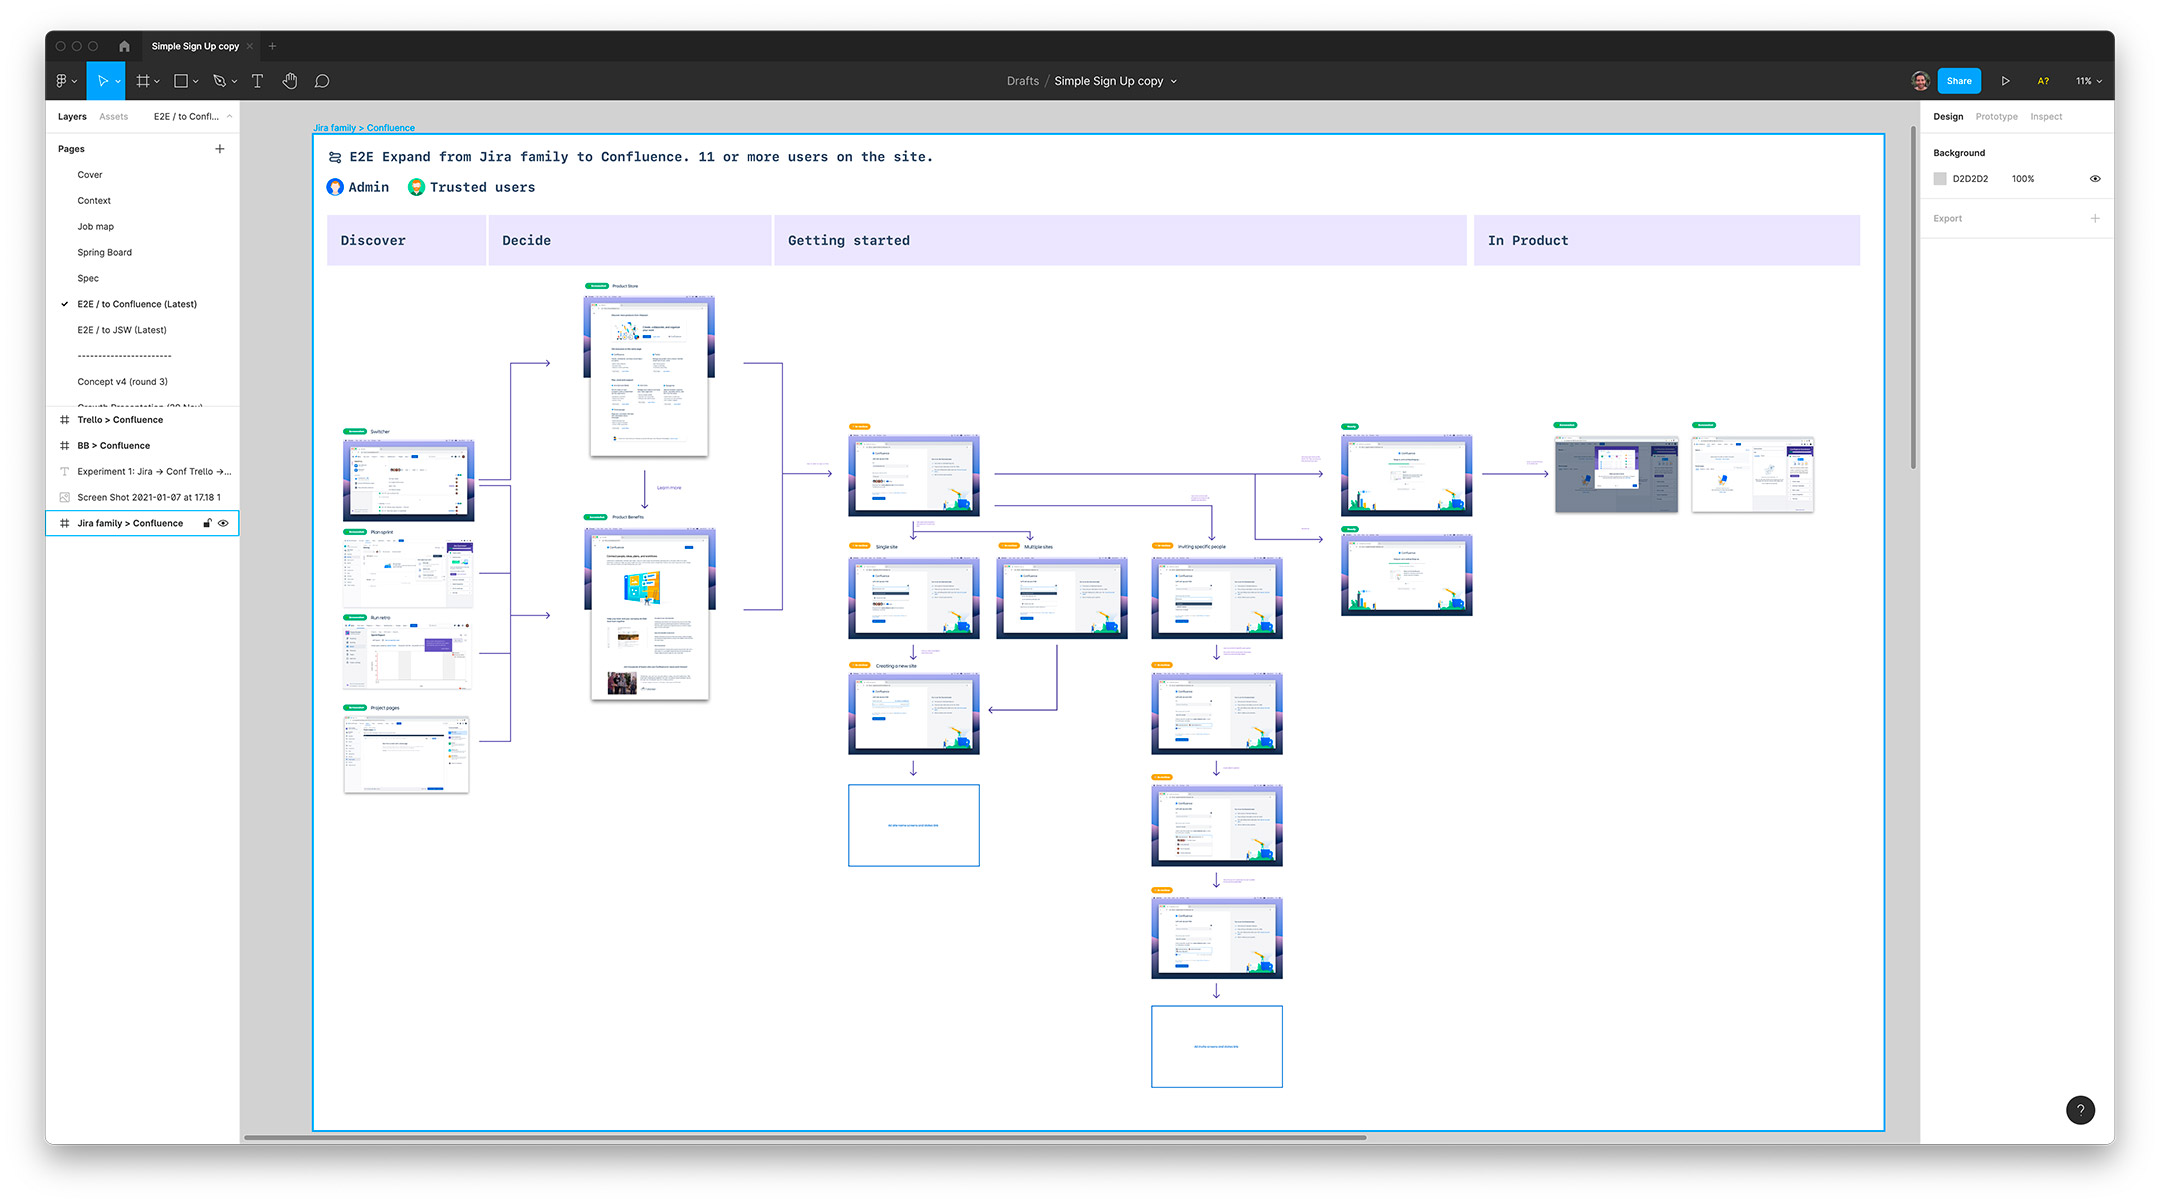Toggle visibility of Jira family > Confluence layer
The height and width of the screenshot is (1204, 2160).
[x=224, y=523]
